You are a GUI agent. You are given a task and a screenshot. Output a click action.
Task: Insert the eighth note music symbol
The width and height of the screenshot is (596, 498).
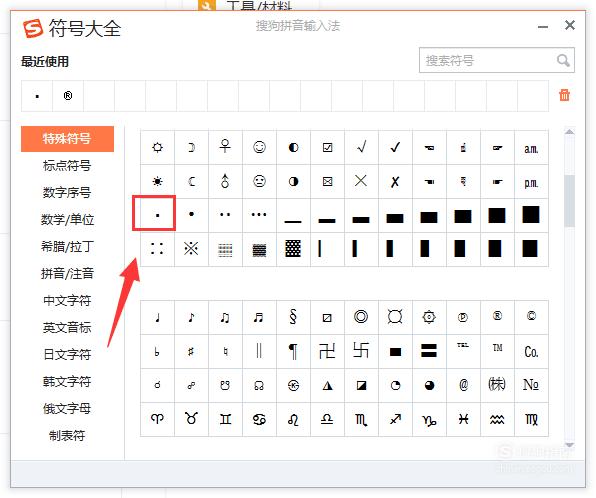click(x=191, y=317)
